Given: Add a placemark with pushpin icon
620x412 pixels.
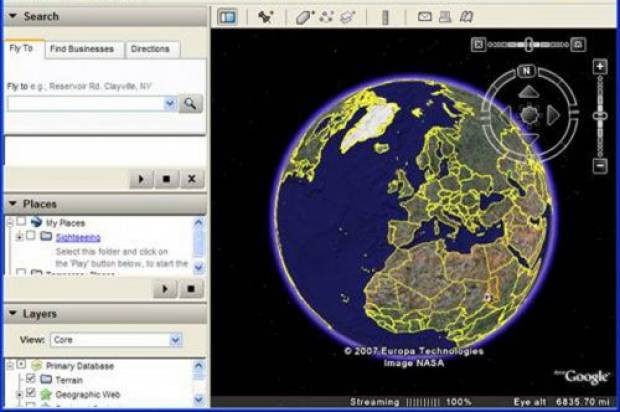Looking at the screenshot, I should pyautogui.click(x=266, y=17).
